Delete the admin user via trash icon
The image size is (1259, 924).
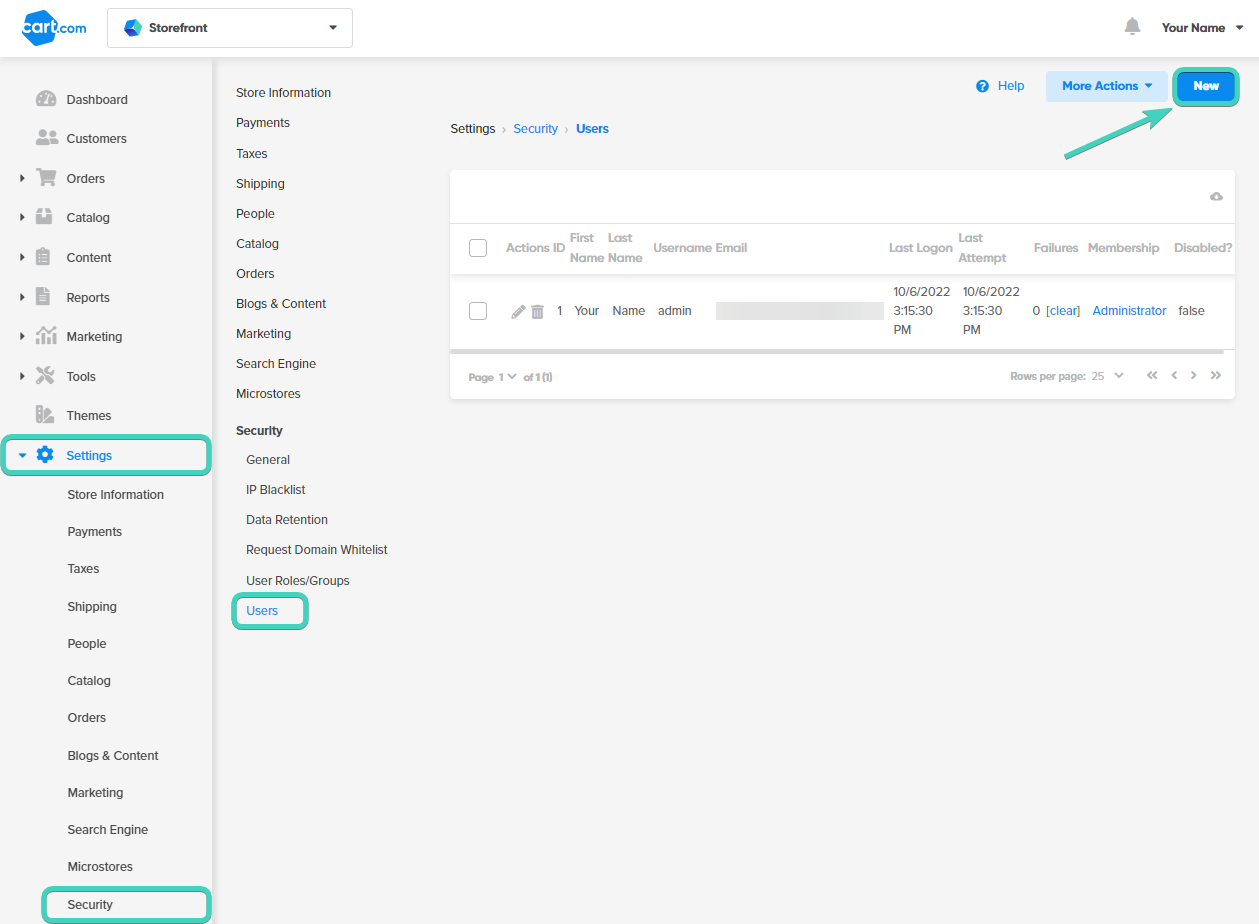pyautogui.click(x=538, y=310)
